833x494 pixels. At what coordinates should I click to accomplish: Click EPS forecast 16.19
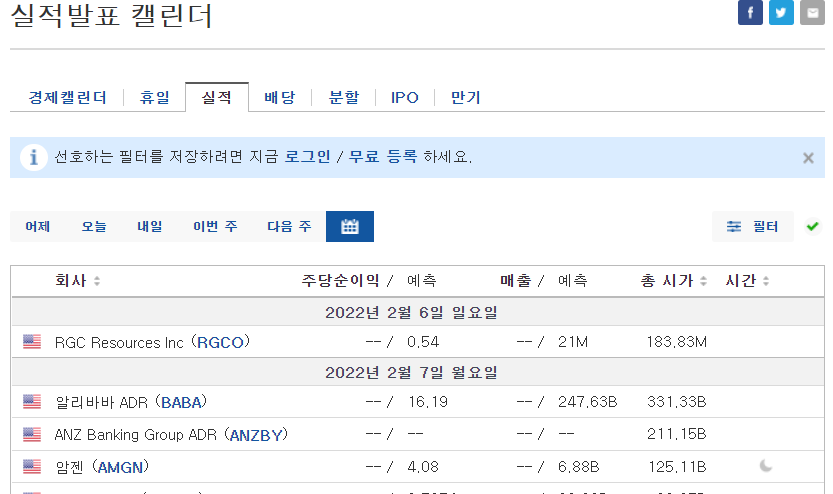[x=428, y=402]
